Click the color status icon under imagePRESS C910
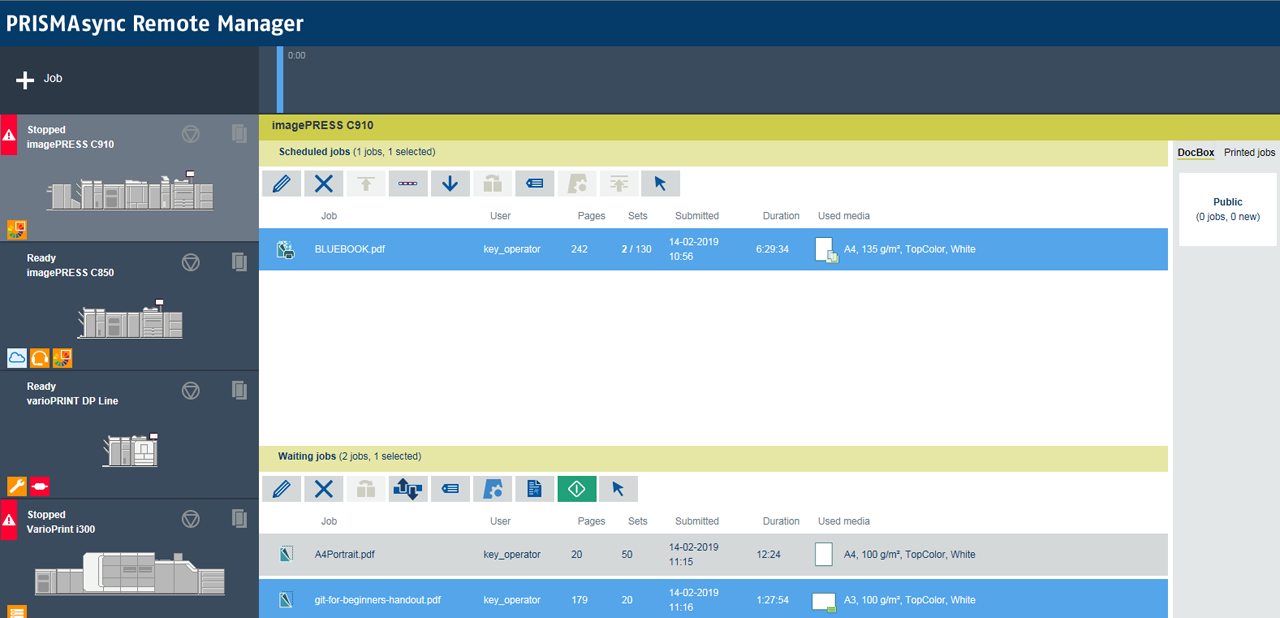 point(17,230)
